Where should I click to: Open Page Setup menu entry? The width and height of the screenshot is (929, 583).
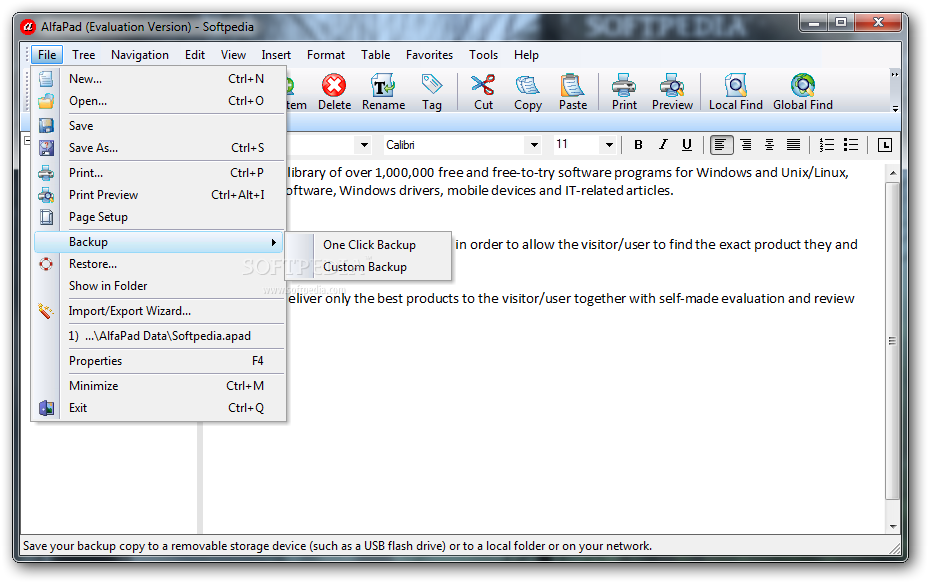tap(159, 217)
